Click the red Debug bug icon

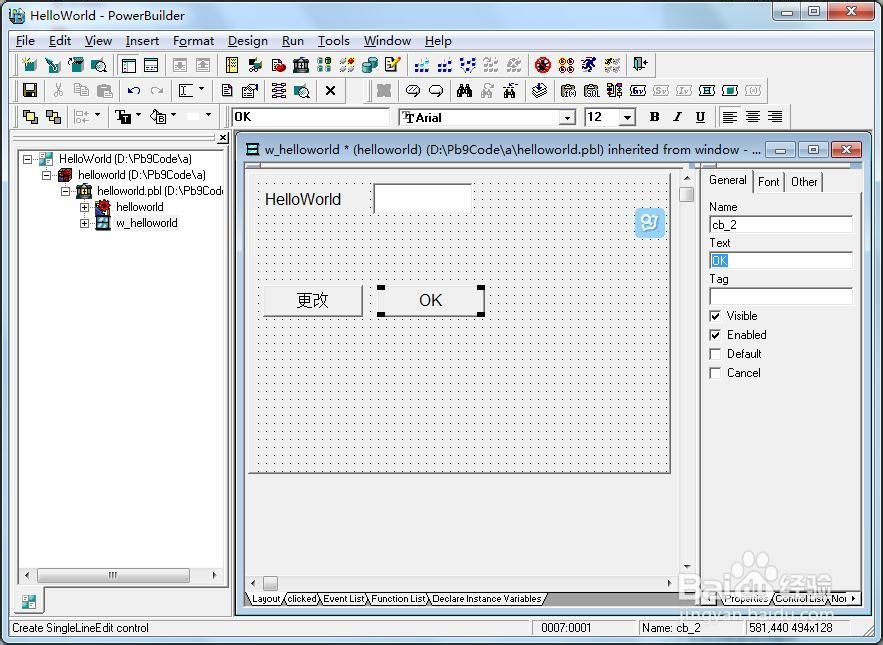click(x=543, y=65)
